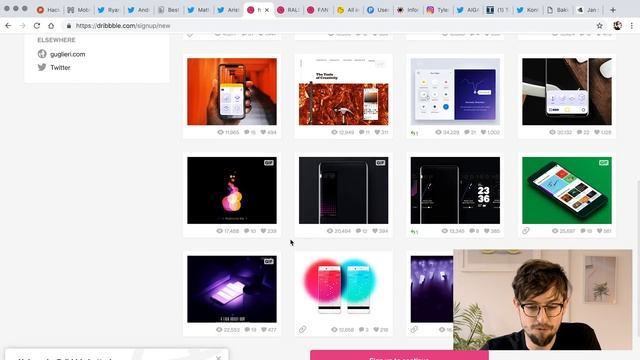This screenshot has height=360, width=640.
Task: Click the GIF badge on the green phone shot
Action: (x=604, y=162)
